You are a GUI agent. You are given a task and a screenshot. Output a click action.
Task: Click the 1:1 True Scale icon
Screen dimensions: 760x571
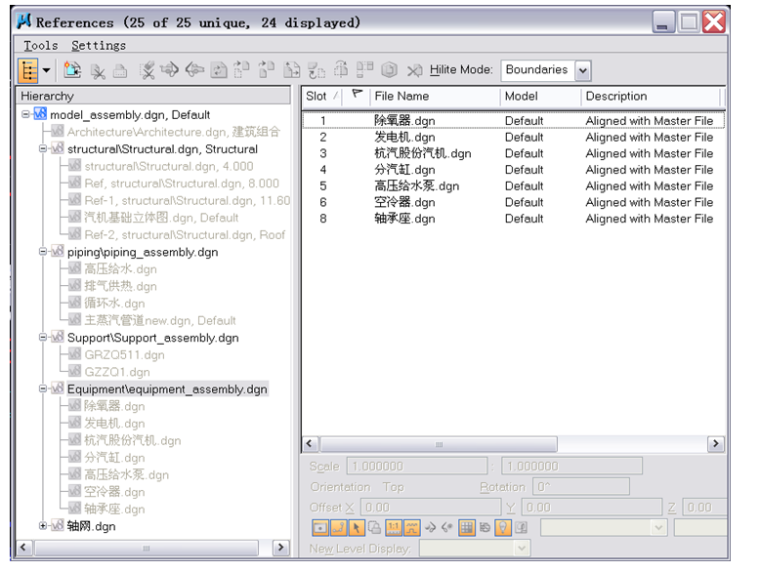(x=394, y=528)
